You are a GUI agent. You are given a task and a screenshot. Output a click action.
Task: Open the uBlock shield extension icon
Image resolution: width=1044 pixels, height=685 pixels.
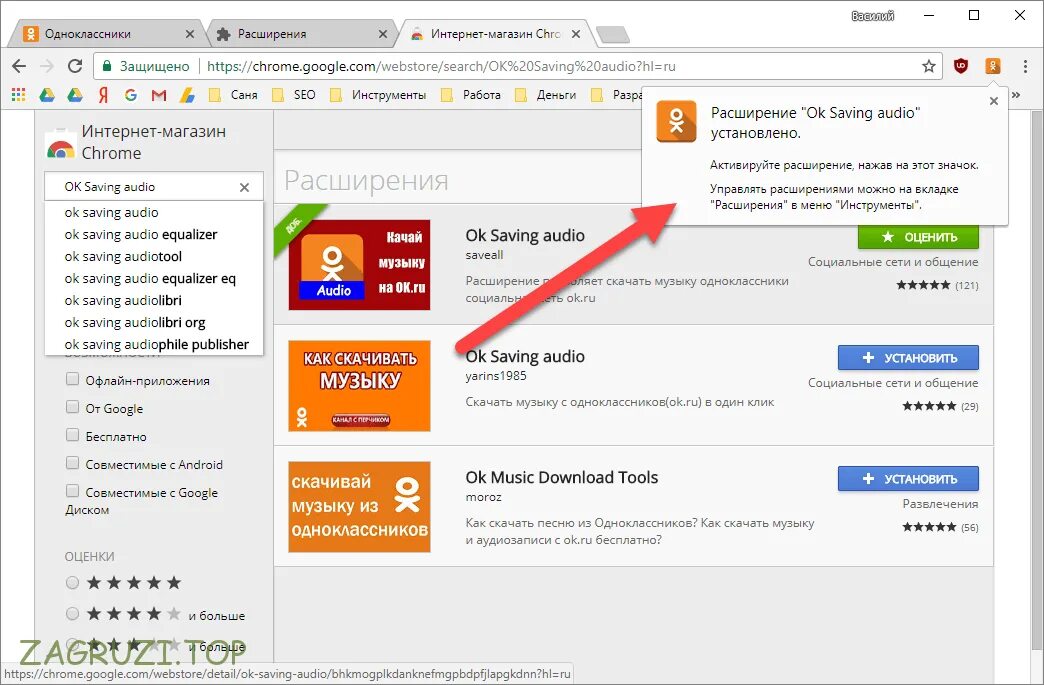pos(961,66)
